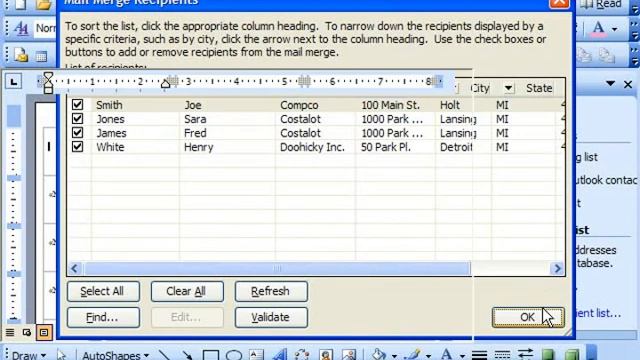Select the Doohicky Inc. company cell
Image resolution: width=640 pixels, height=360 pixels.
312,147
